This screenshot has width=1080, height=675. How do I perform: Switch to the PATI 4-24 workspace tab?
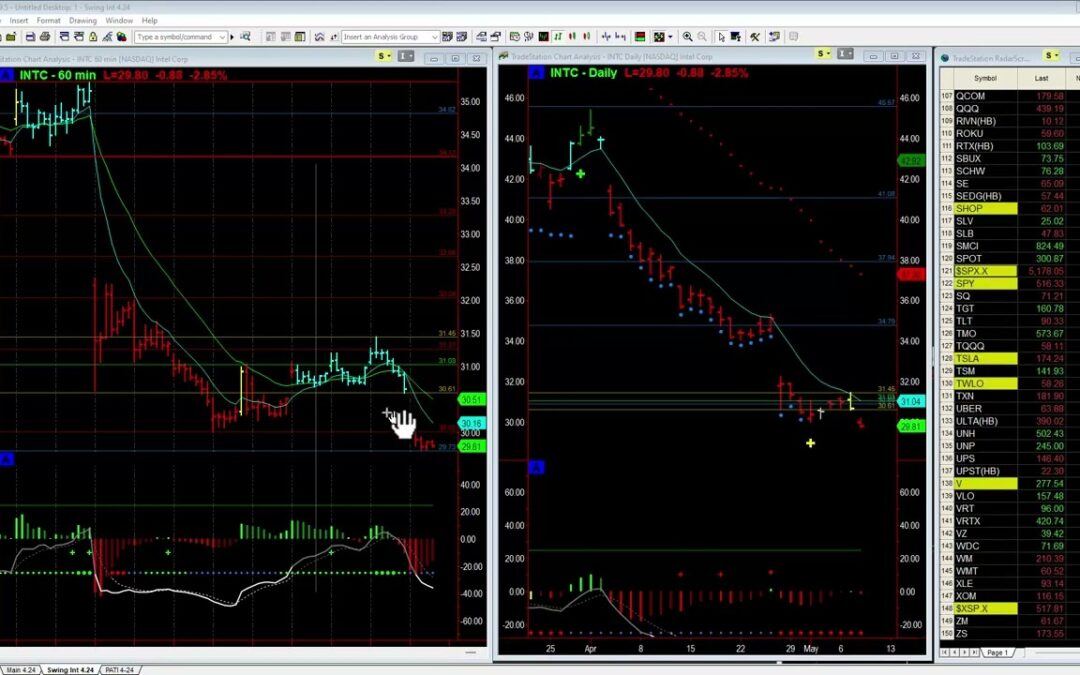click(x=120, y=669)
